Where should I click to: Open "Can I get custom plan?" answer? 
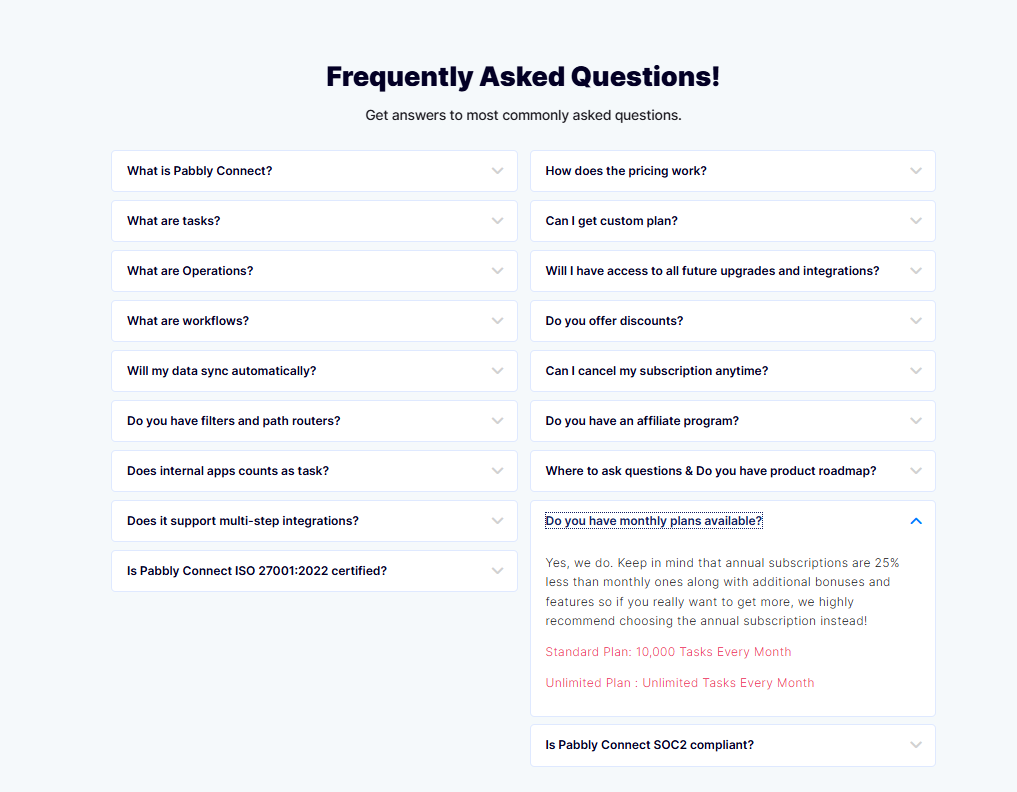(611, 221)
